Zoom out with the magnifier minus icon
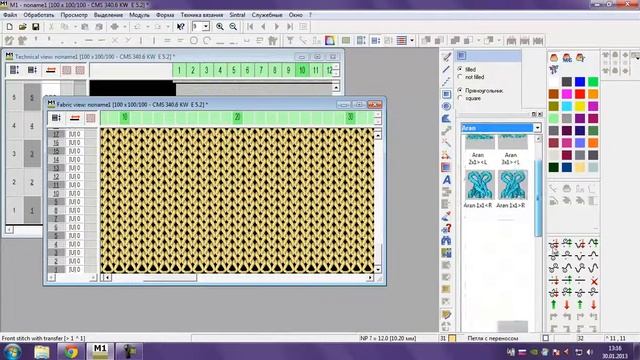The image size is (640, 360). coord(233,27)
